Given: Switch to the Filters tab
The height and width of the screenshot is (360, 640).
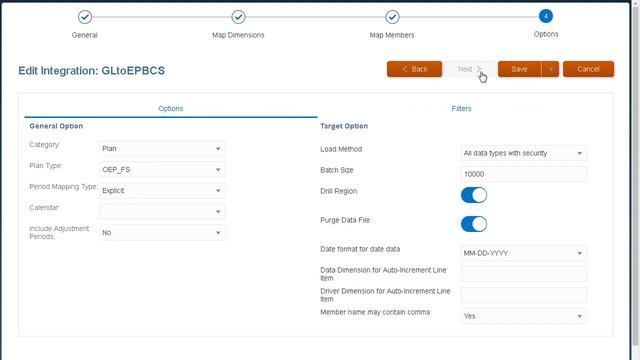Looking at the screenshot, I should [461, 109].
